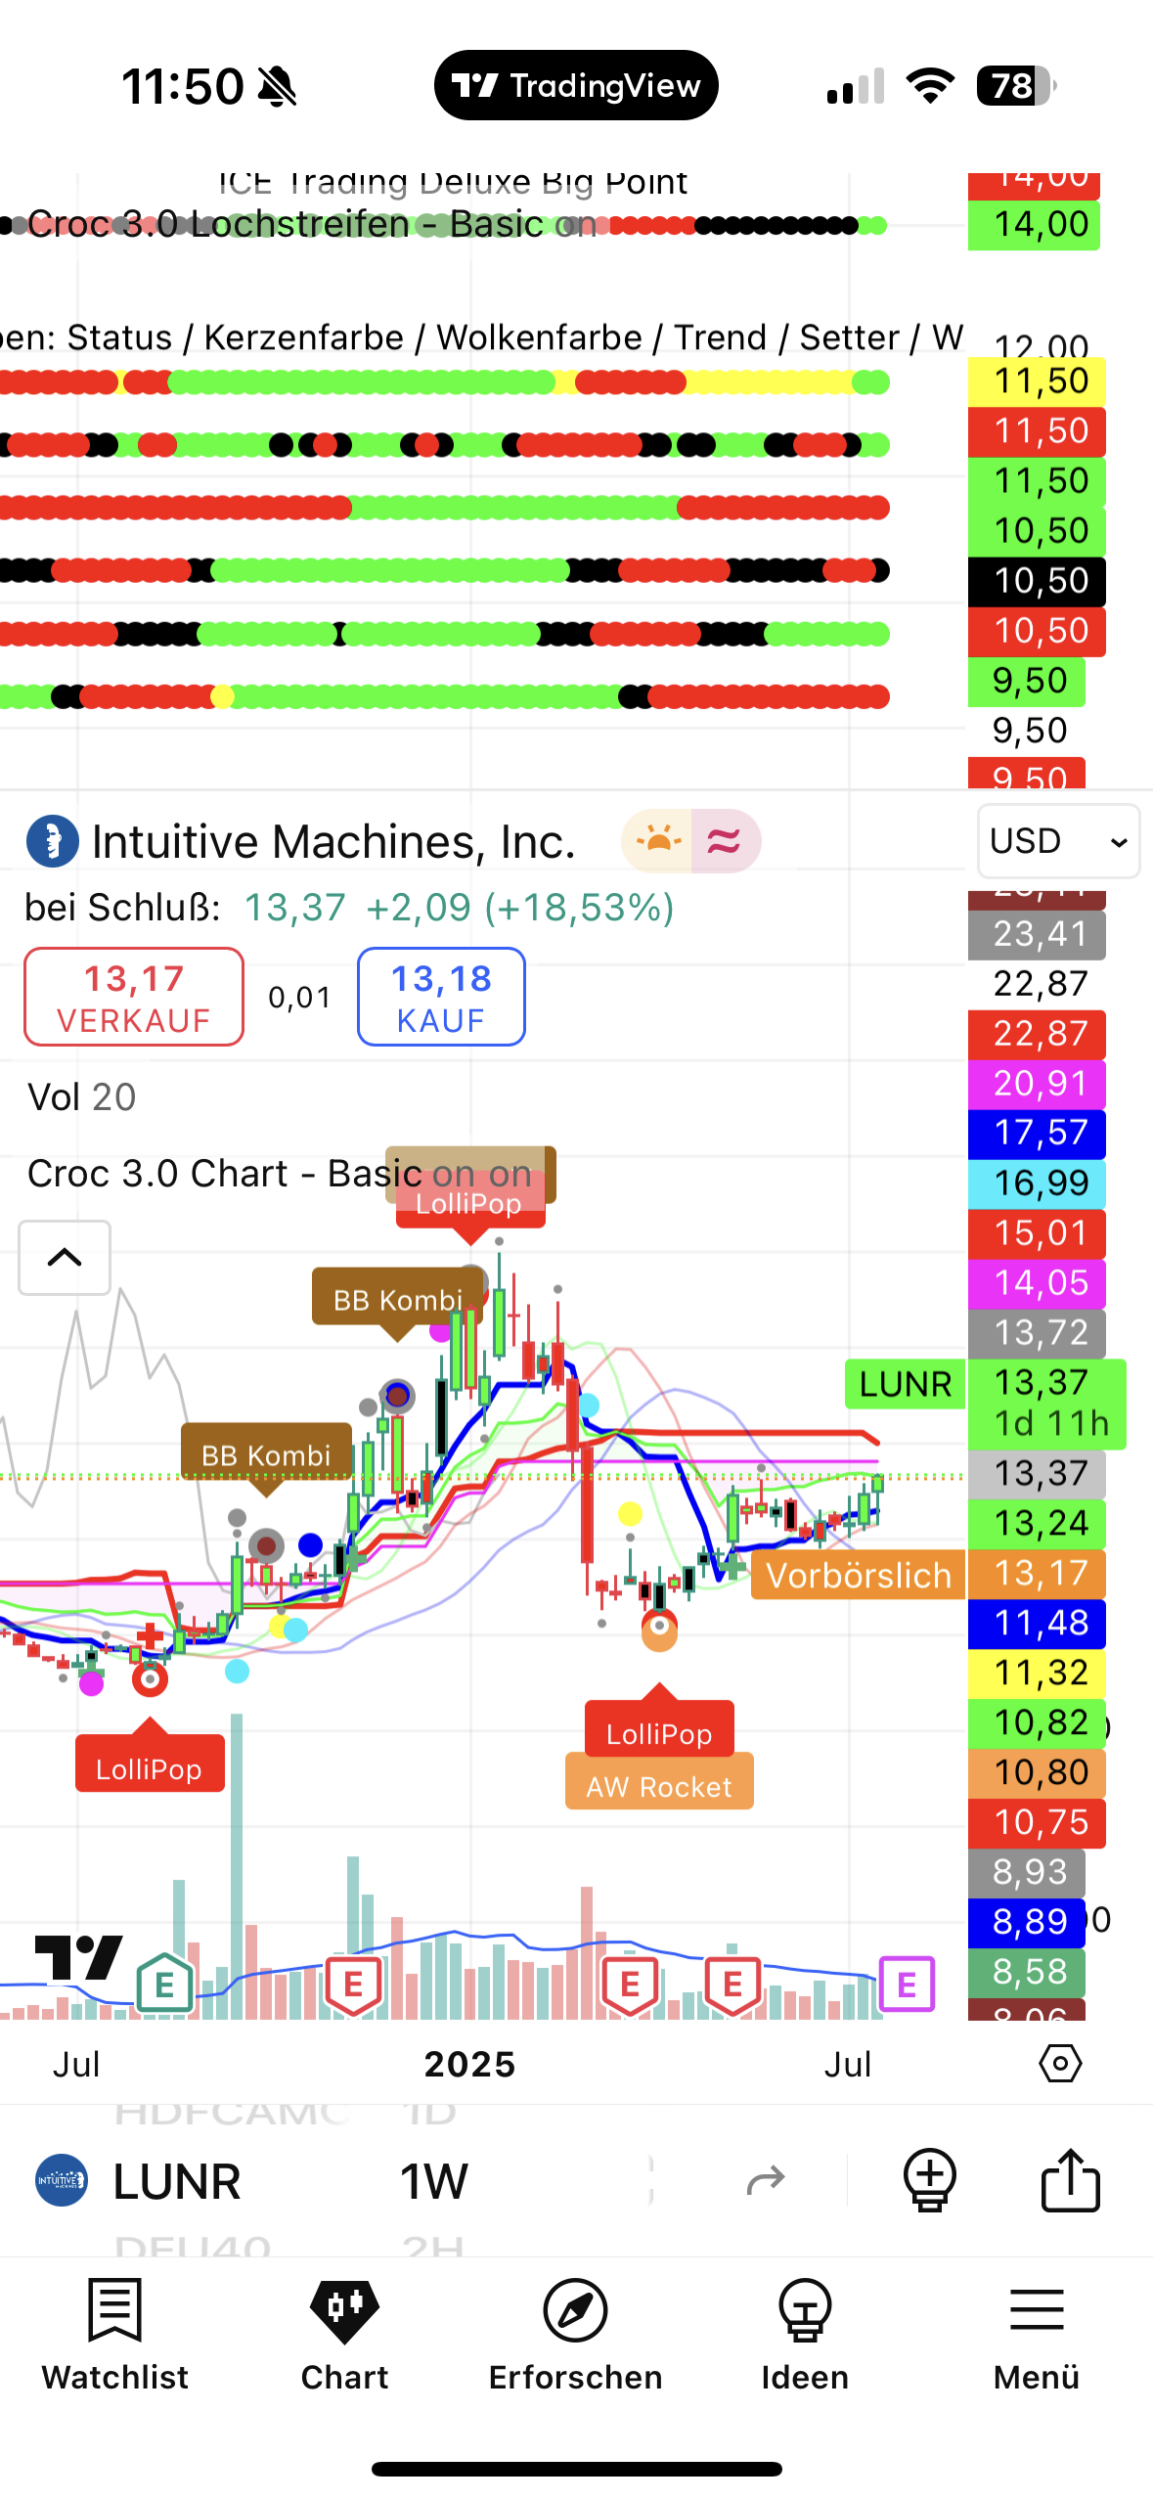1153x2500 pixels.
Task: Tap the redo arrow icon
Action: coord(766,2180)
